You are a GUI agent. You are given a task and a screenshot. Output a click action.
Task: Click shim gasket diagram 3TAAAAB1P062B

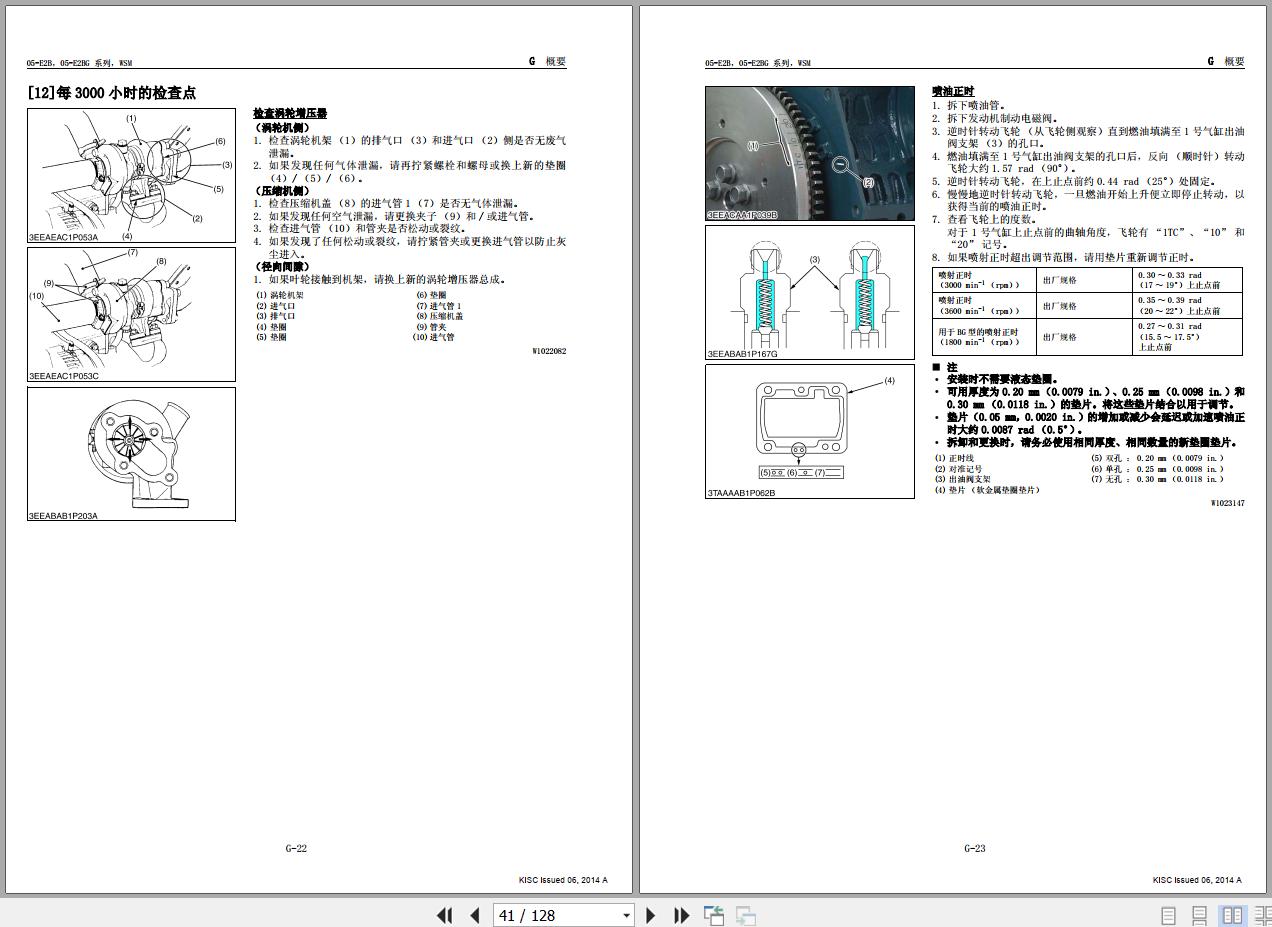tap(810, 431)
